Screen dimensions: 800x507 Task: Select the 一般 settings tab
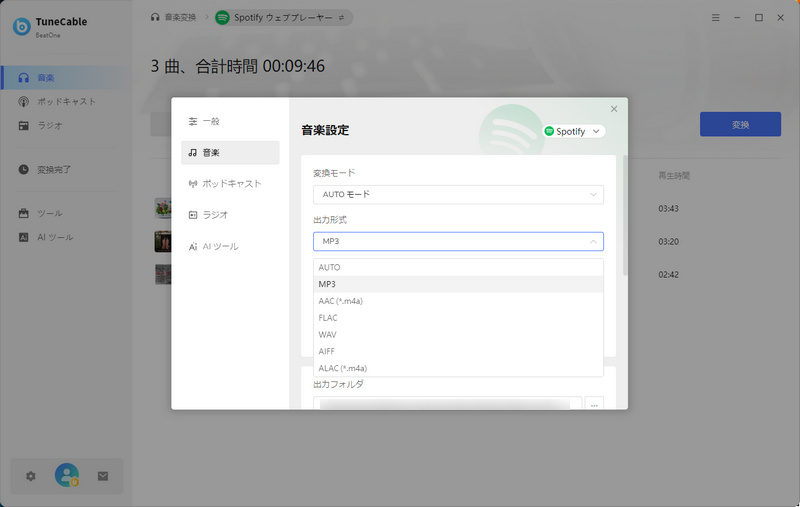230,121
